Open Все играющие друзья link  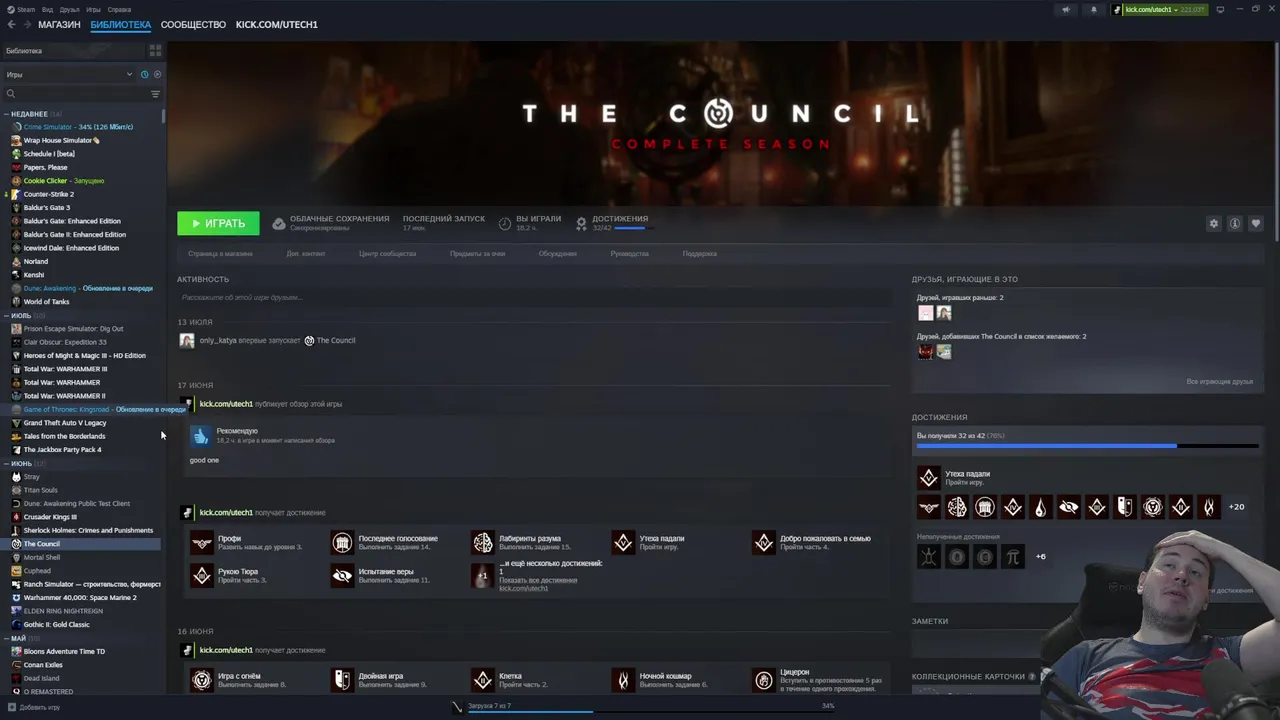tap(1219, 381)
